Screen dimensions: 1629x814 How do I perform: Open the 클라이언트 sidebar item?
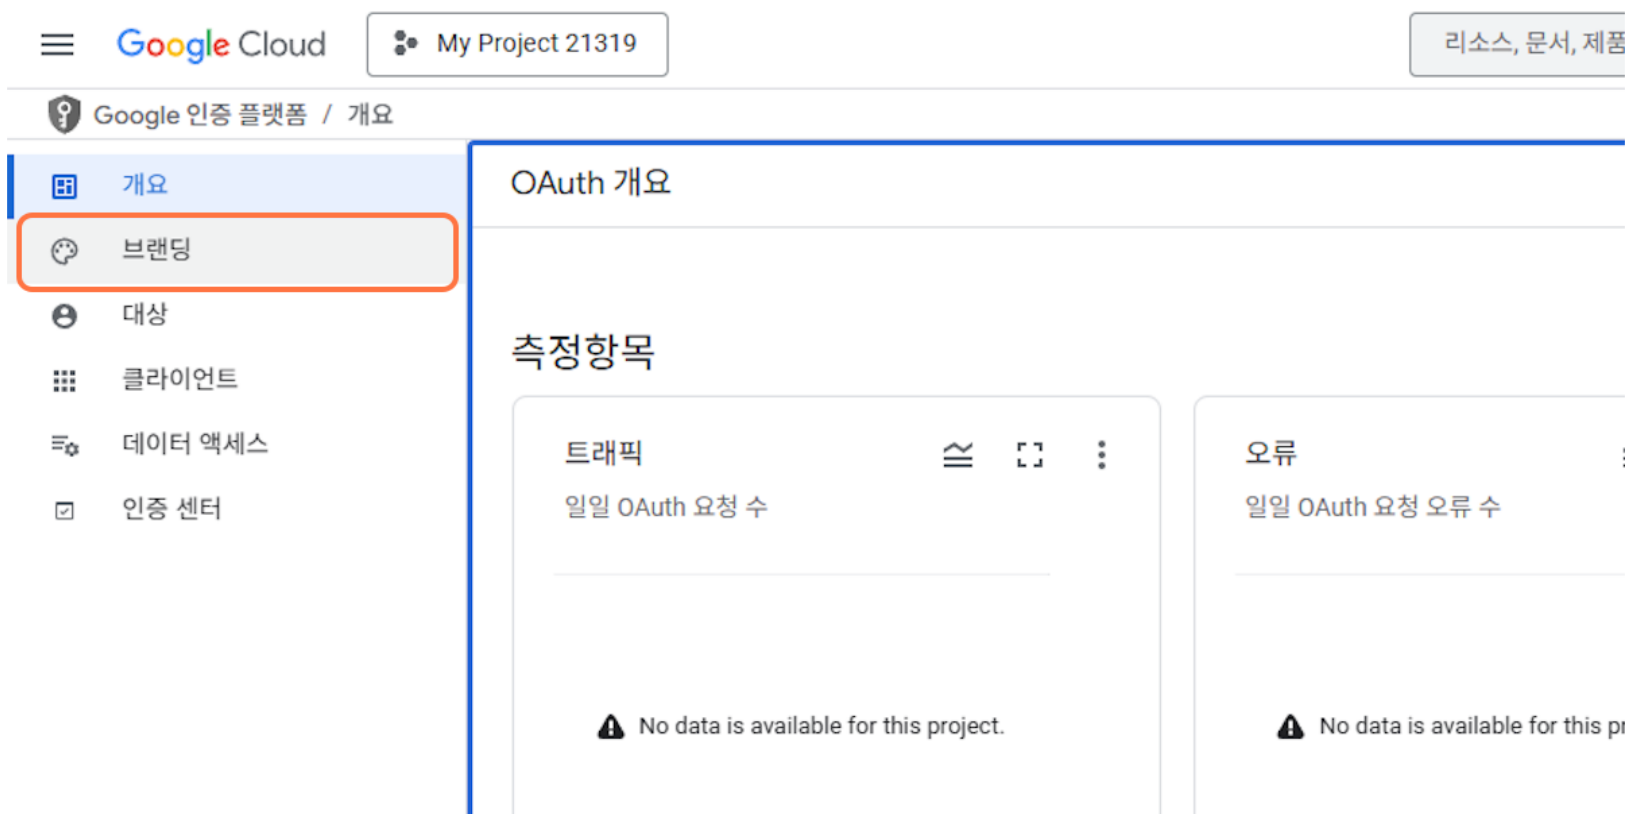pos(236,380)
